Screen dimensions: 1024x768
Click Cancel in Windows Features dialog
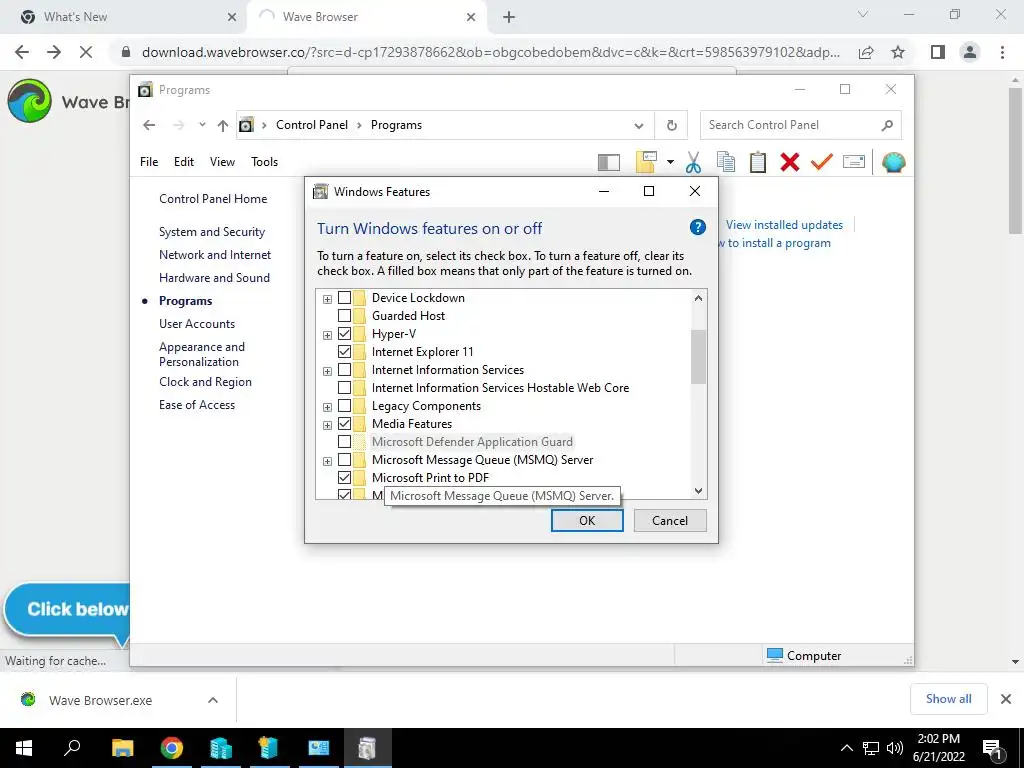[x=670, y=520]
